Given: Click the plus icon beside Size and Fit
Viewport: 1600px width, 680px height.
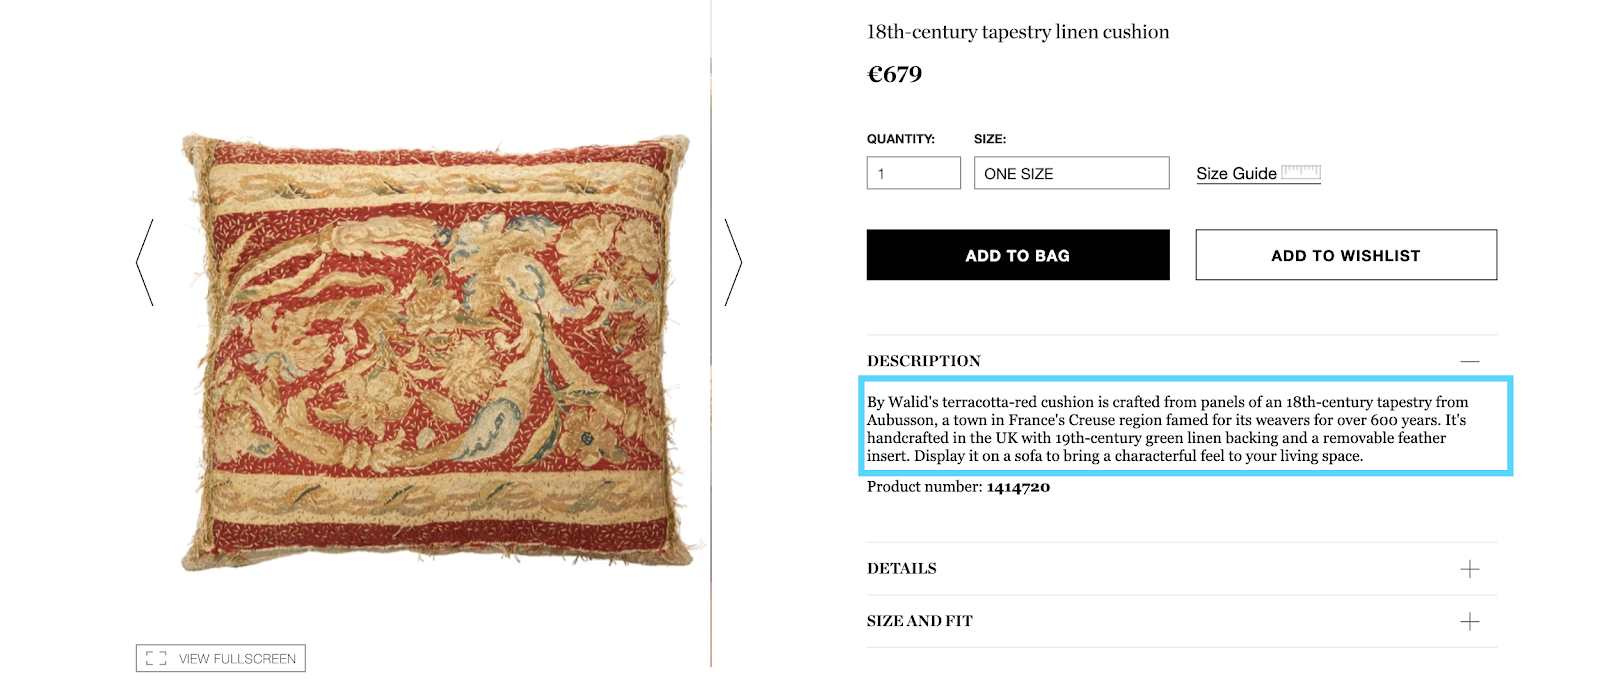Looking at the screenshot, I should [1470, 620].
